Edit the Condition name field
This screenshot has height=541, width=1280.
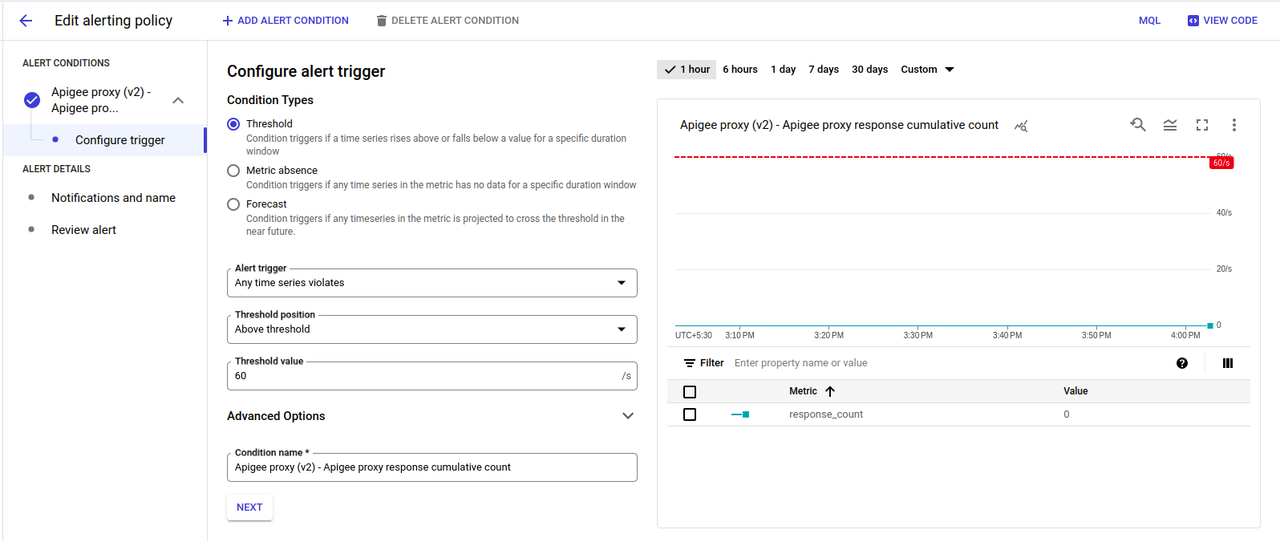432,467
